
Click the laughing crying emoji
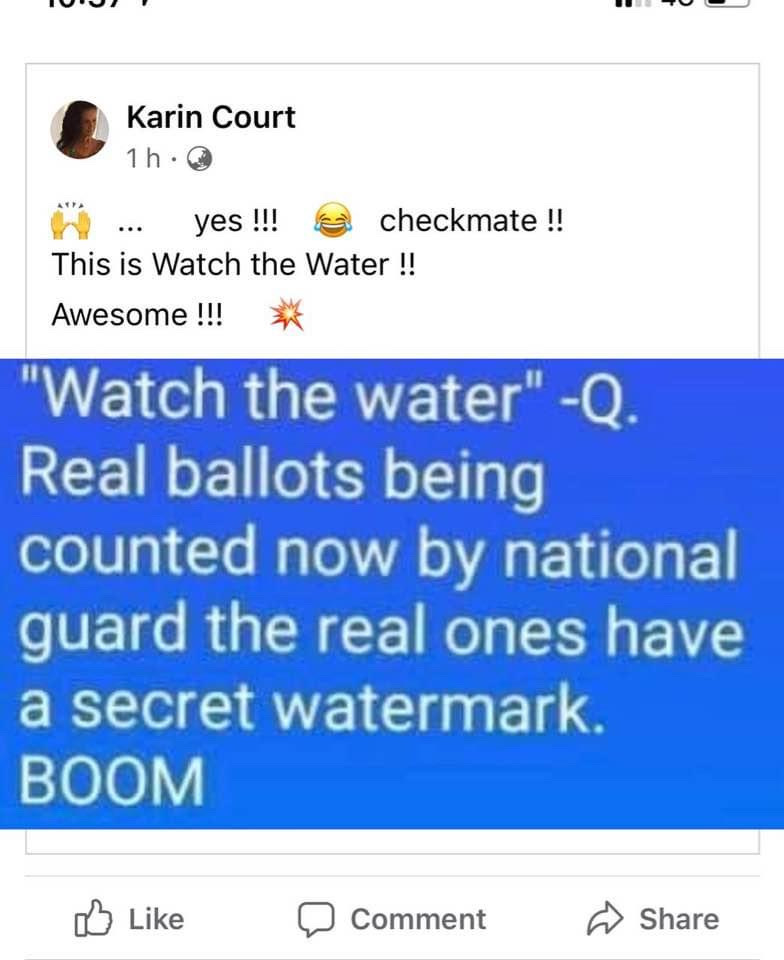[x=333, y=220]
